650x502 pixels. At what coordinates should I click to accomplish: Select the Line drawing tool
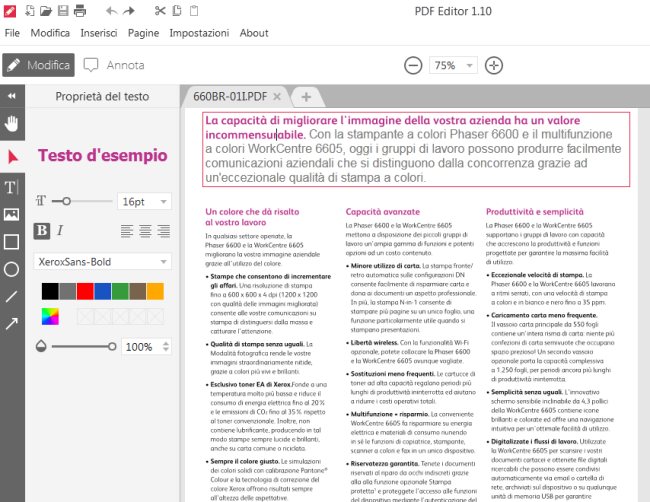click(x=11, y=296)
